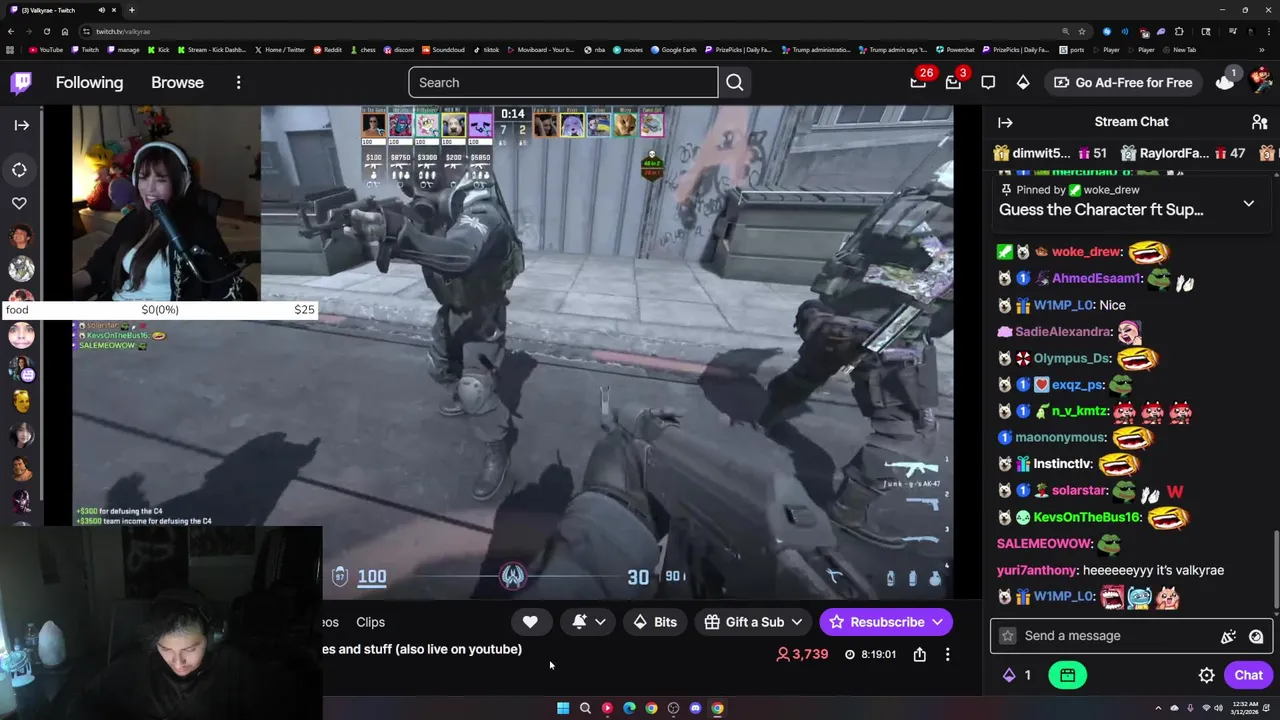Open Windows taskbar search
The image size is (1280, 720).
585,708
